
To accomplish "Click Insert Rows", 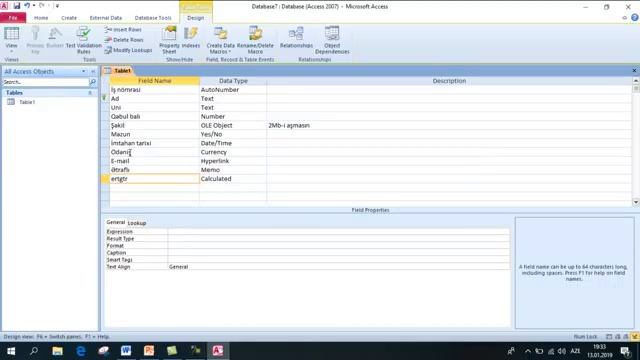I will 123,30.
